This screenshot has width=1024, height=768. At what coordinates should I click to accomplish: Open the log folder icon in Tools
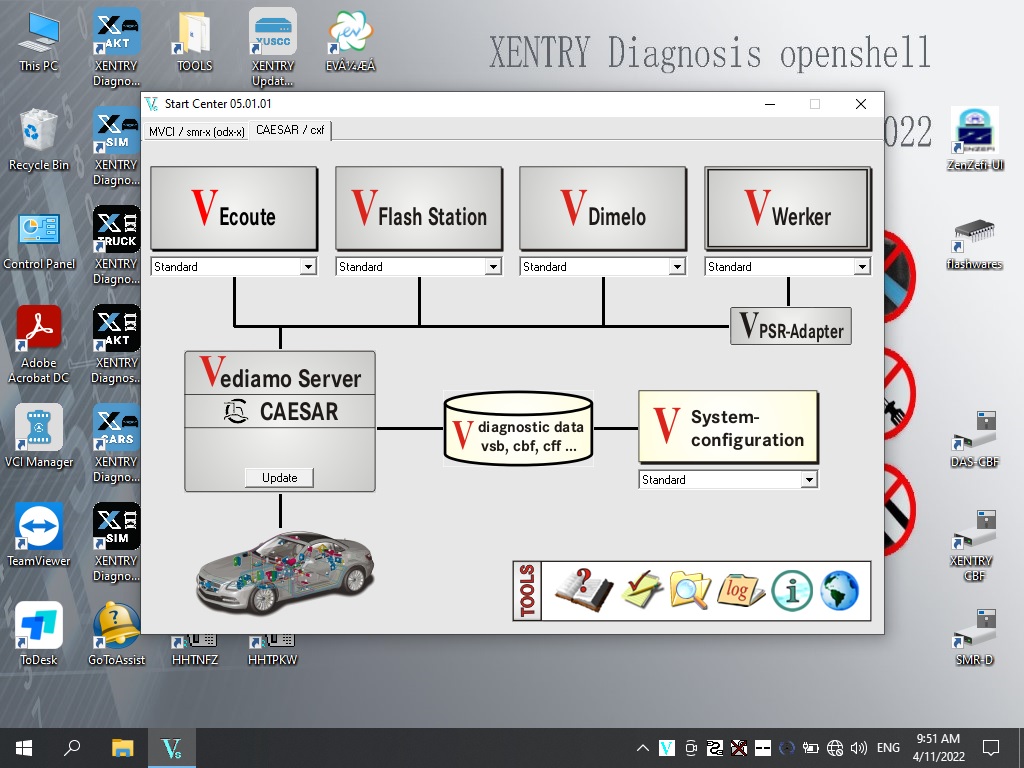coord(740,590)
